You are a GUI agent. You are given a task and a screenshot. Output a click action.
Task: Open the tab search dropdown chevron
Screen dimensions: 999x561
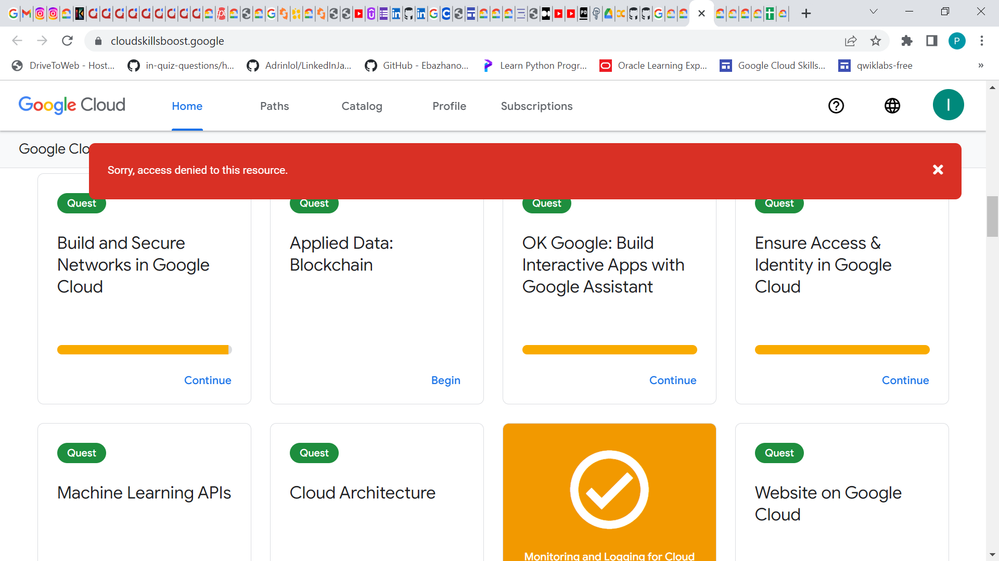[x=873, y=11]
